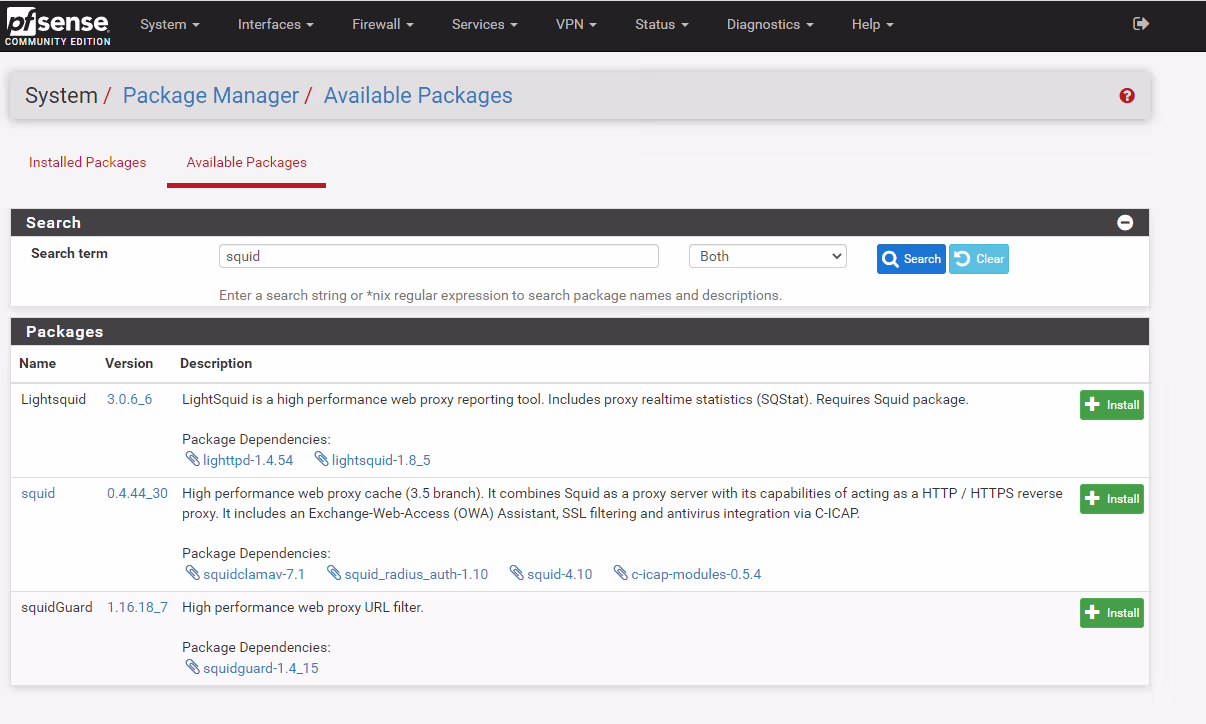Click the Search term input field

pyautogui.click(x=438, y=257)
